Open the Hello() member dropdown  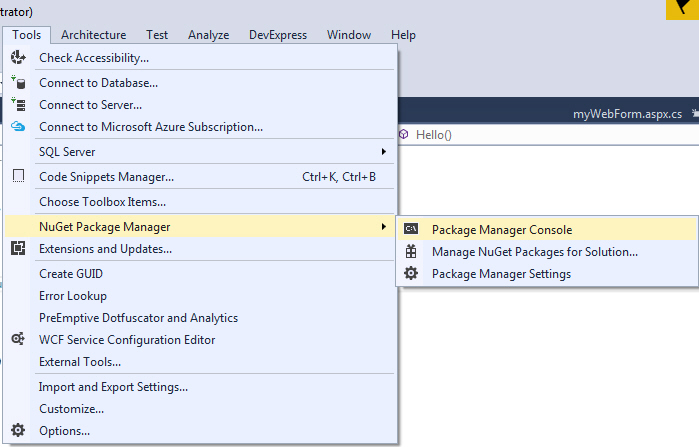(x=434, y=134)
